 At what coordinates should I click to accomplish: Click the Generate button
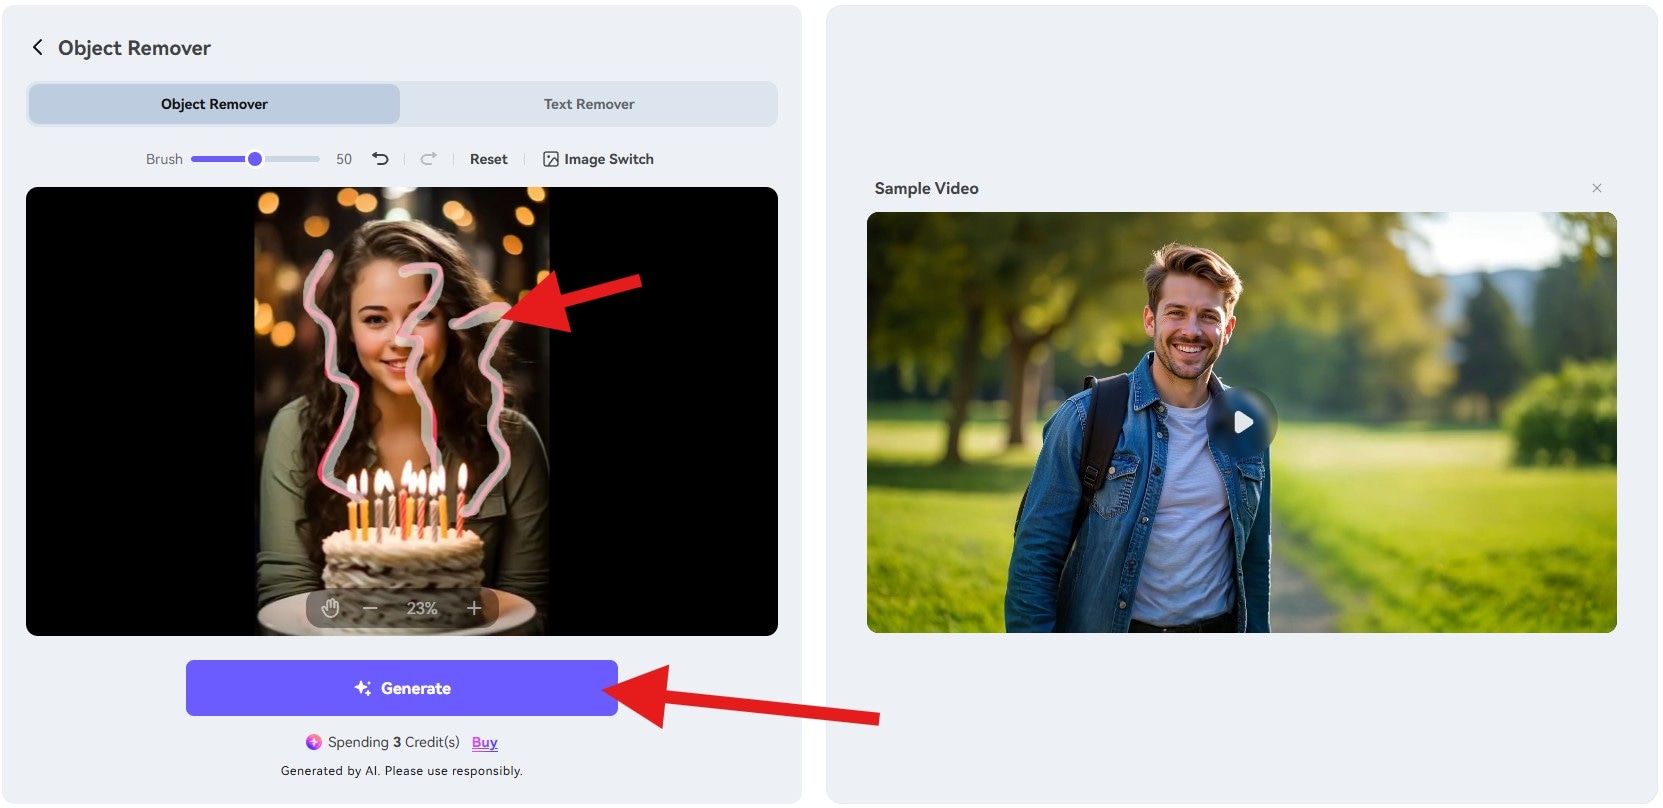(x=402, y=688)
